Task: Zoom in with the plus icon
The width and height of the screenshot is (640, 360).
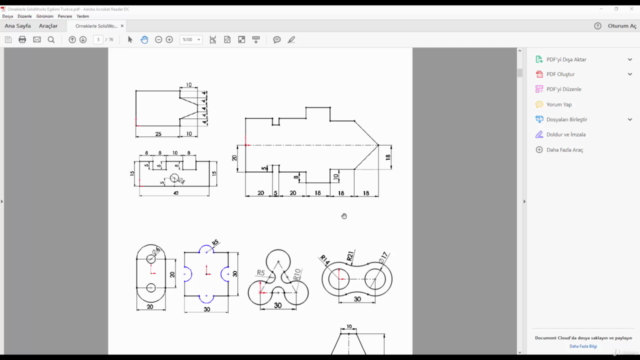Action: (169, 40)
